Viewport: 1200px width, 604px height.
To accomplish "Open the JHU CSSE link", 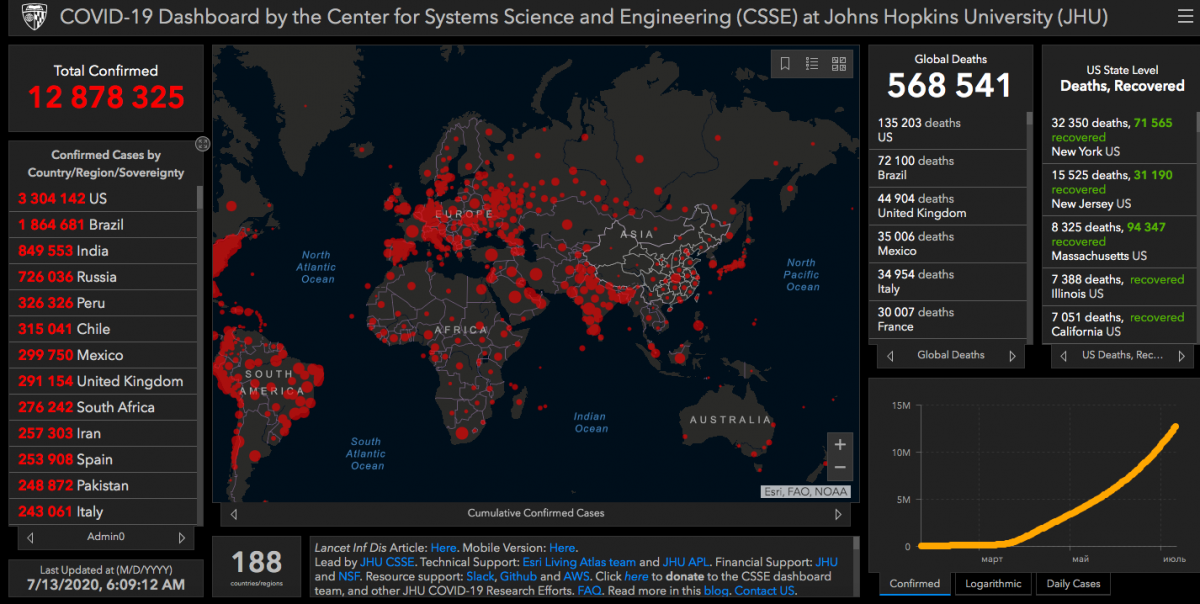I will 387,563.
